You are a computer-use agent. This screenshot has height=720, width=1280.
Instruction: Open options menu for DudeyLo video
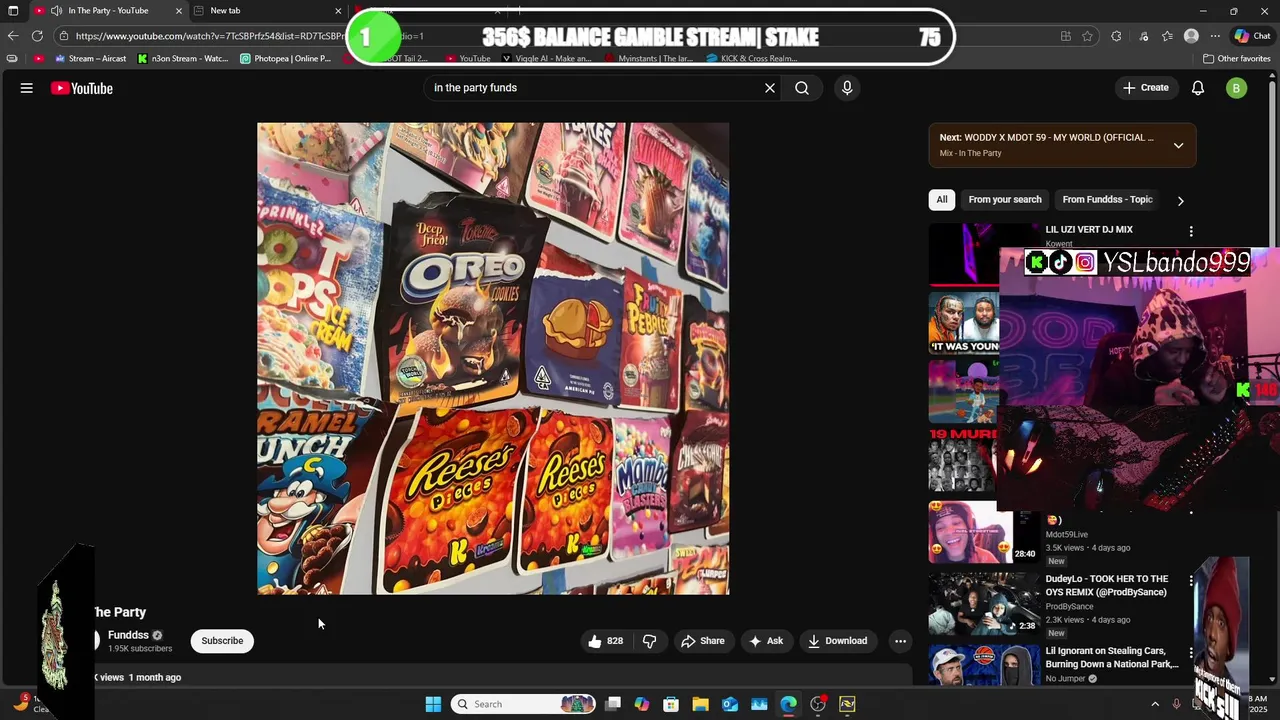1190,580
